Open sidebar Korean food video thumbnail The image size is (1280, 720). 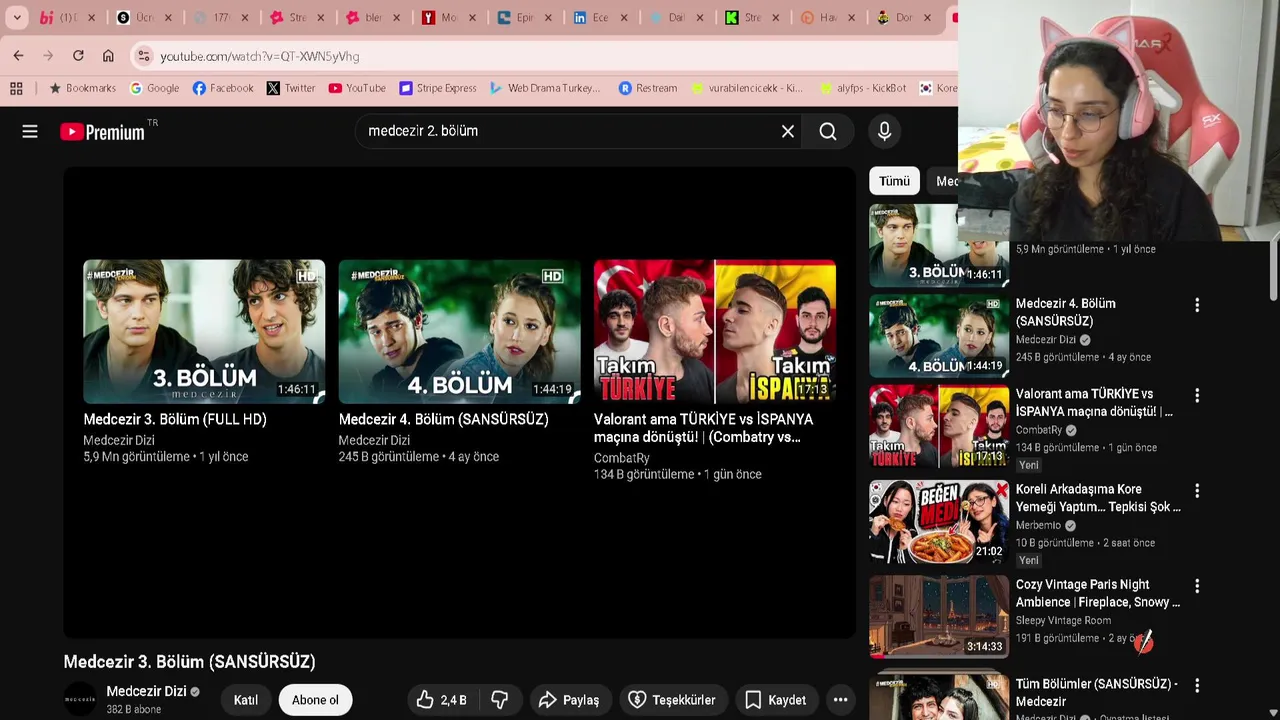(x=939, y=521)
